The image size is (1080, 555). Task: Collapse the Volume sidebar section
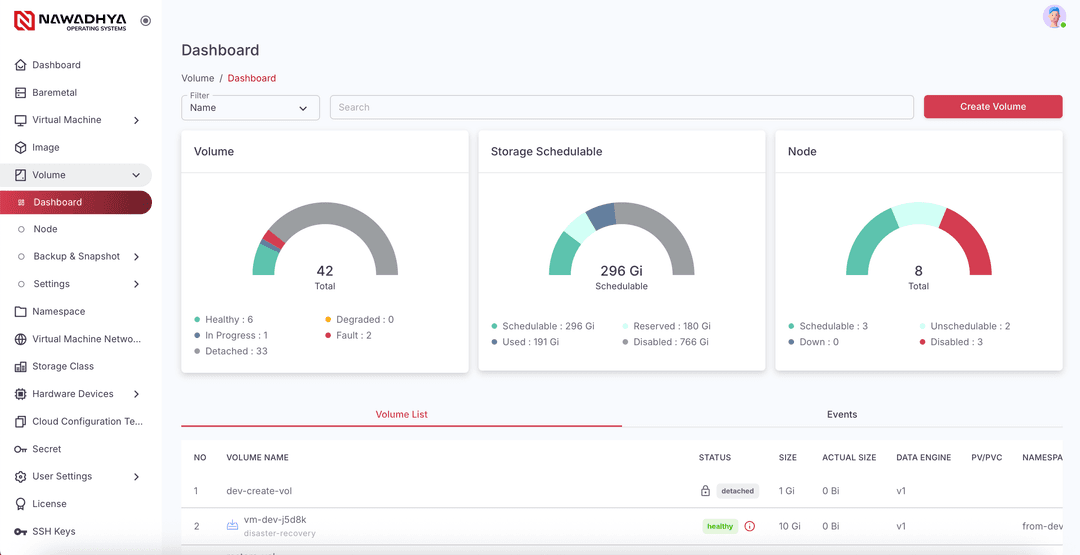136,175
